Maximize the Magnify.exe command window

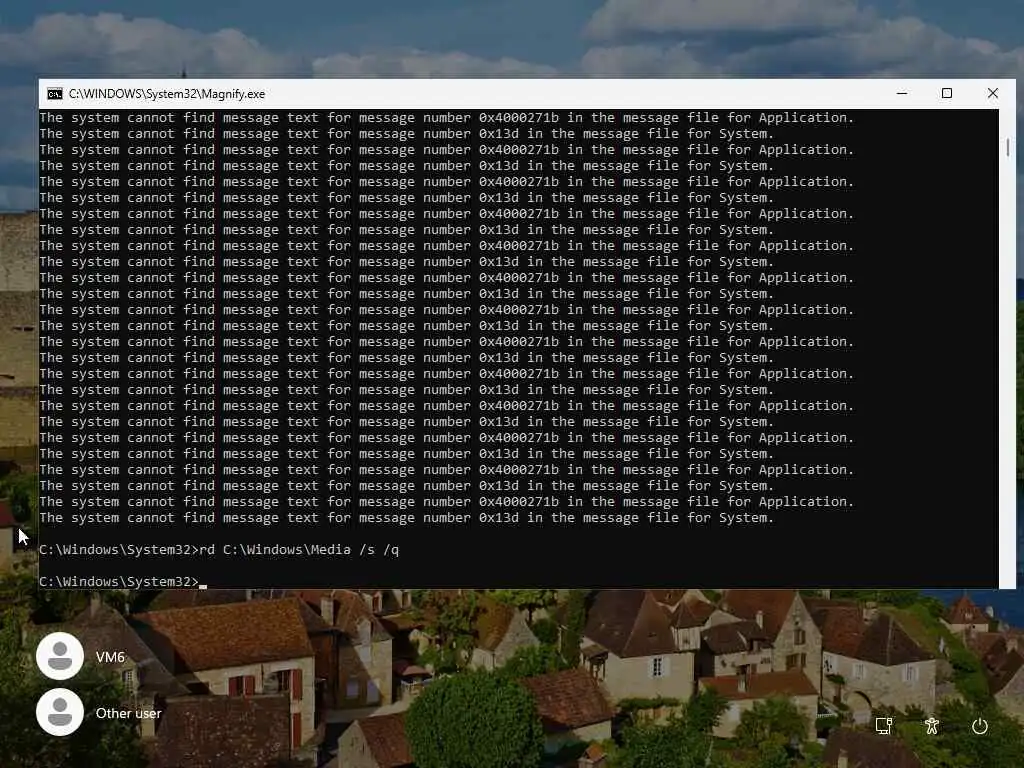click(x=947, y=93)
